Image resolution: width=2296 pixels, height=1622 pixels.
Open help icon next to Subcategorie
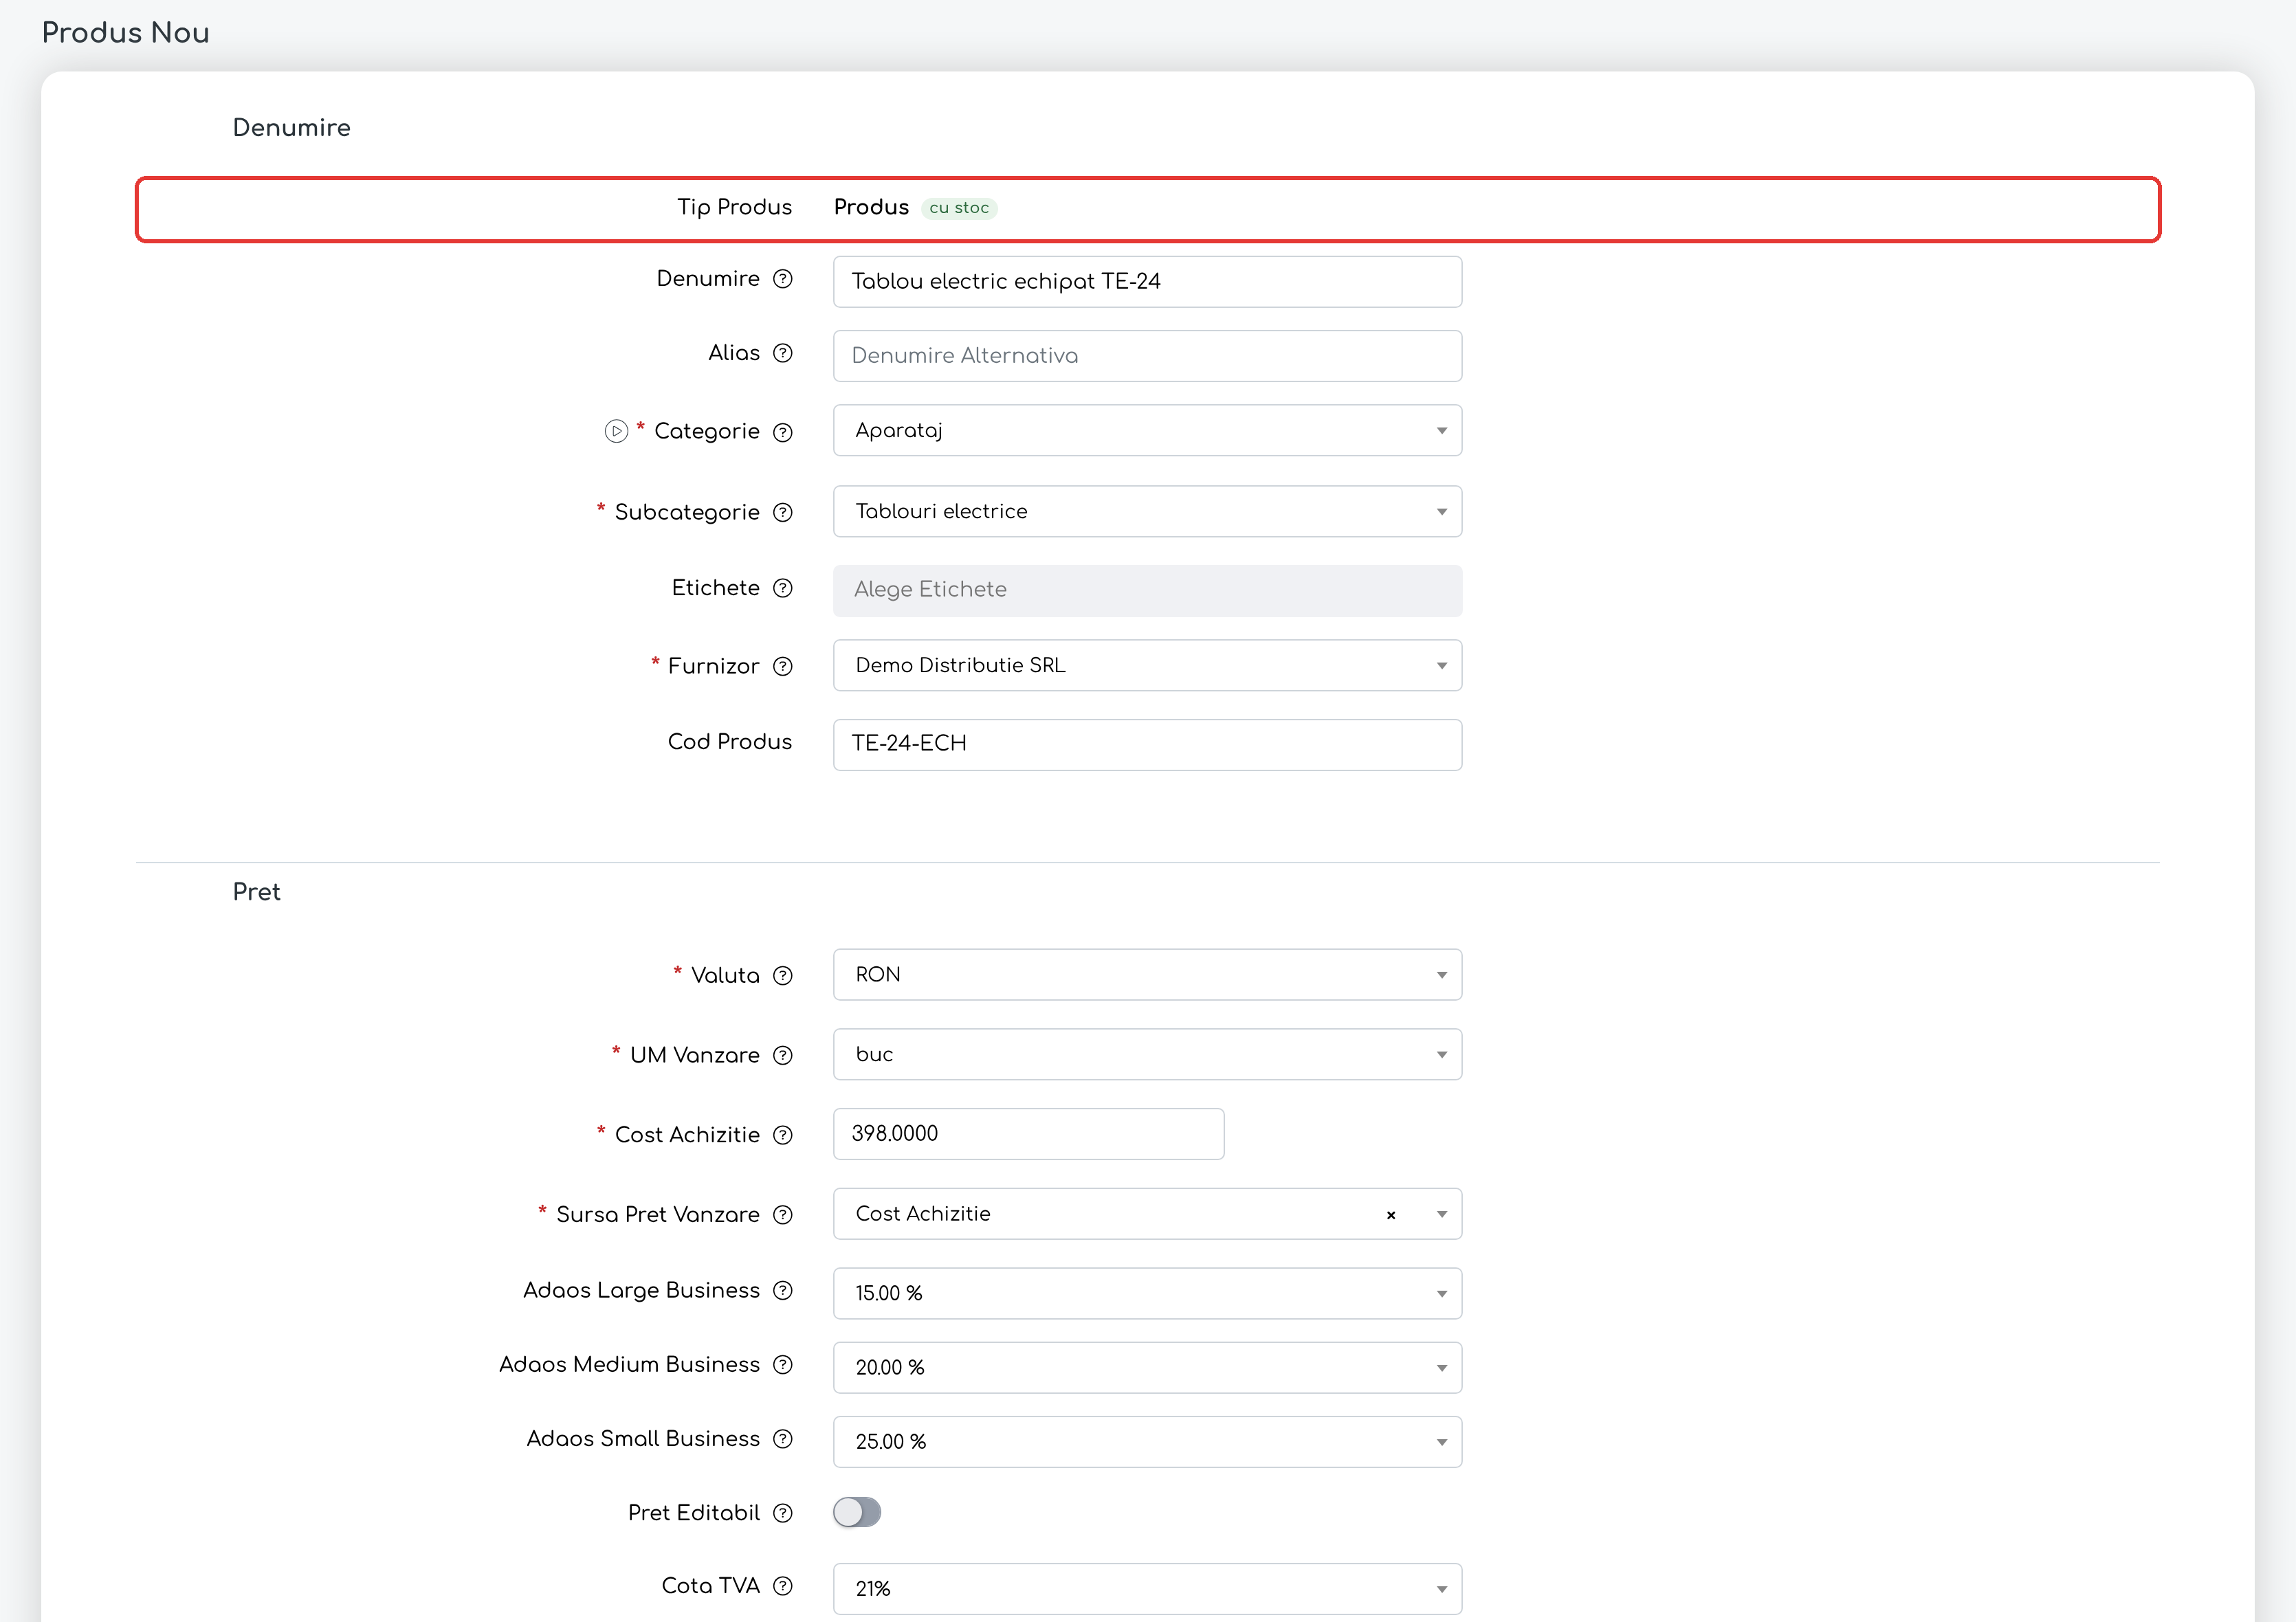point(783,513)
